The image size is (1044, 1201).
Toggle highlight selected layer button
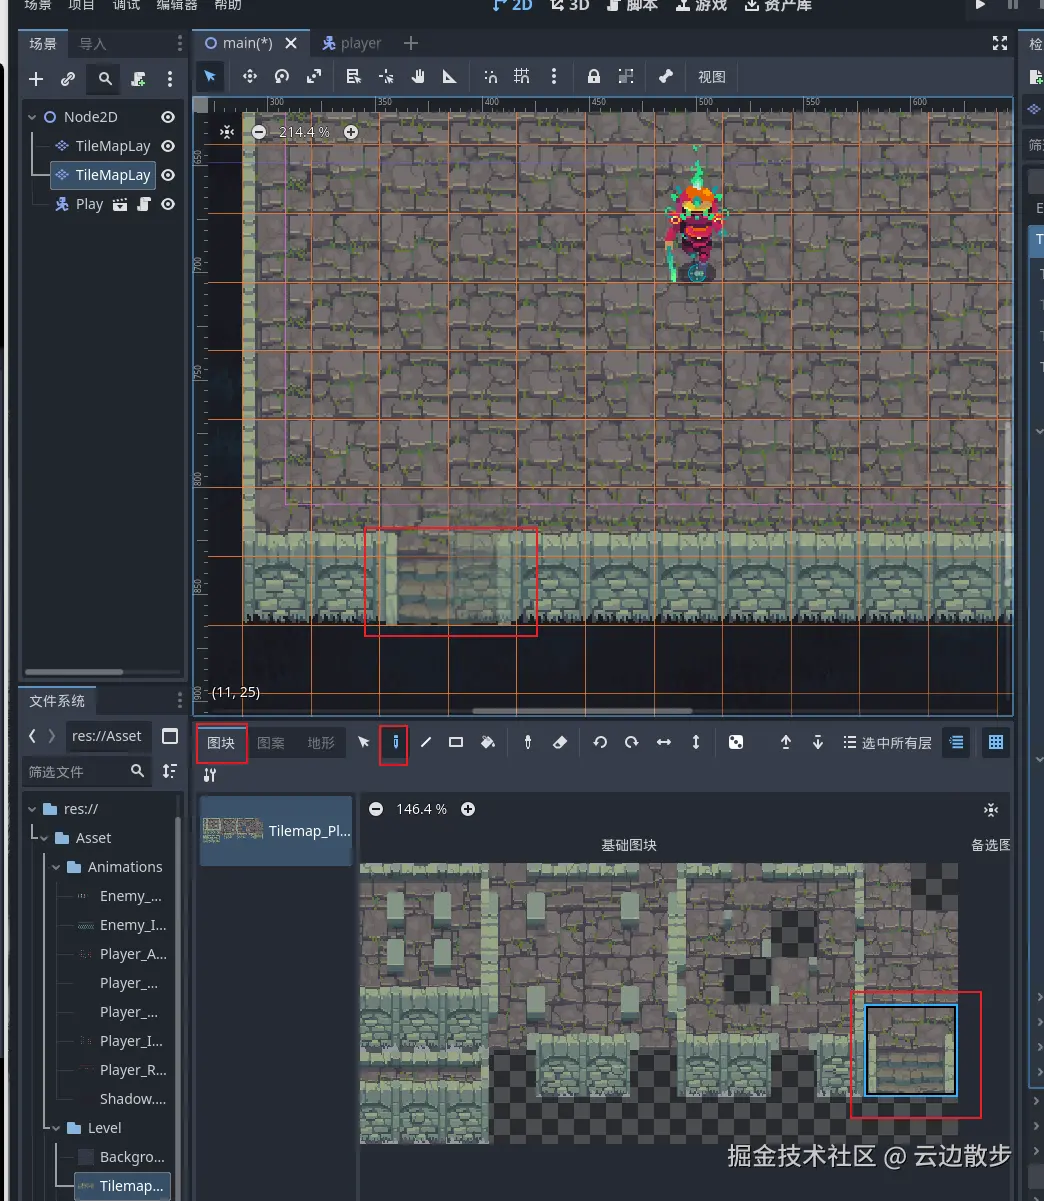pyautogui.click(x=956, y=743)
